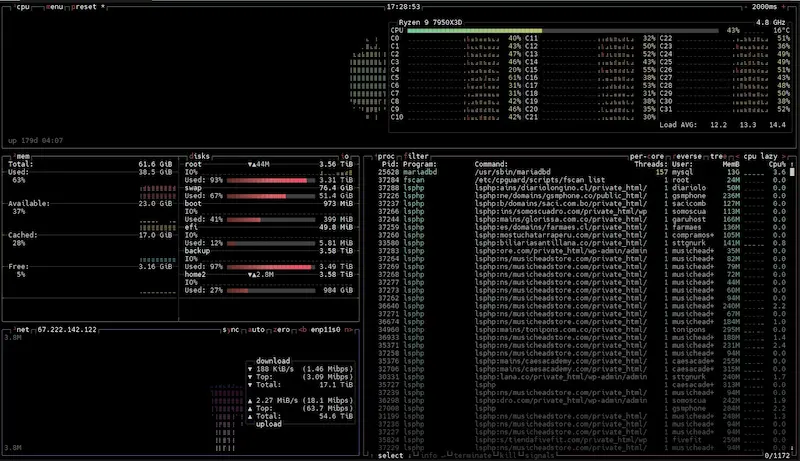Toggle the net box label

pos(21,329)
